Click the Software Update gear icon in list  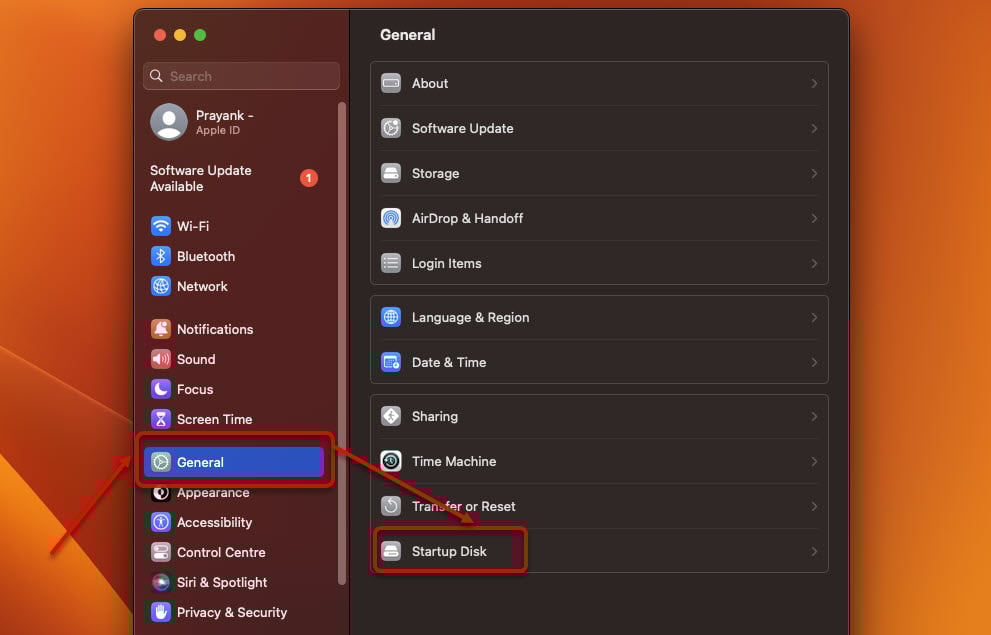click(391, 128)
